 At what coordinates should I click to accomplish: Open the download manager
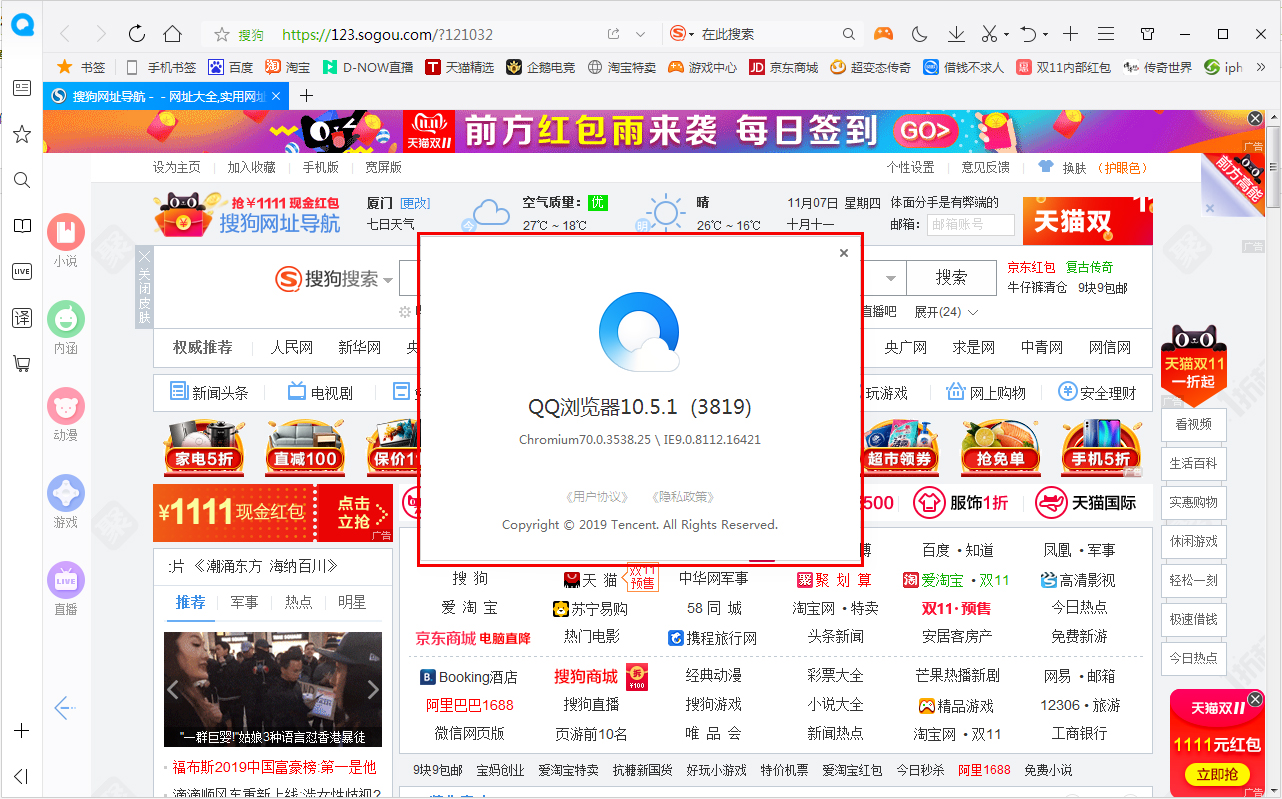[x=955, y=33]
